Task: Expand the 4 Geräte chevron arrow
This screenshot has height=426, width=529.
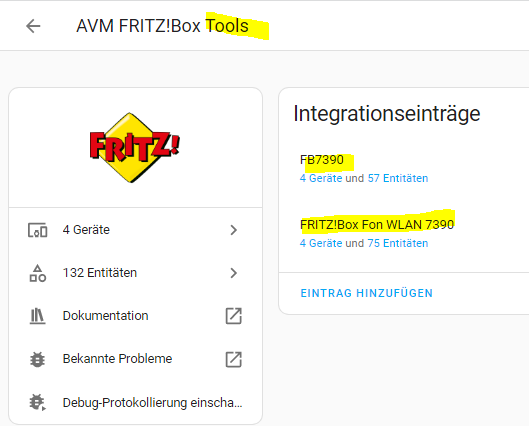Action: [x=233, y=230]
